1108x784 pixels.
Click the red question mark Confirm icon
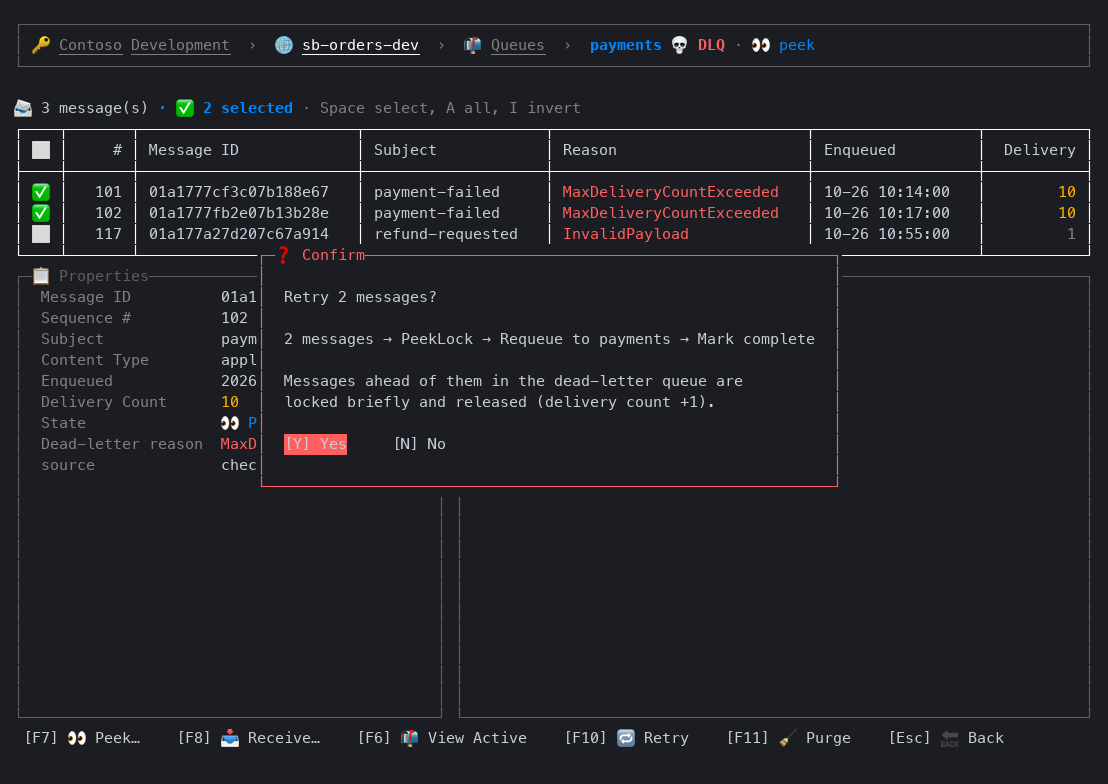point(283,255)
